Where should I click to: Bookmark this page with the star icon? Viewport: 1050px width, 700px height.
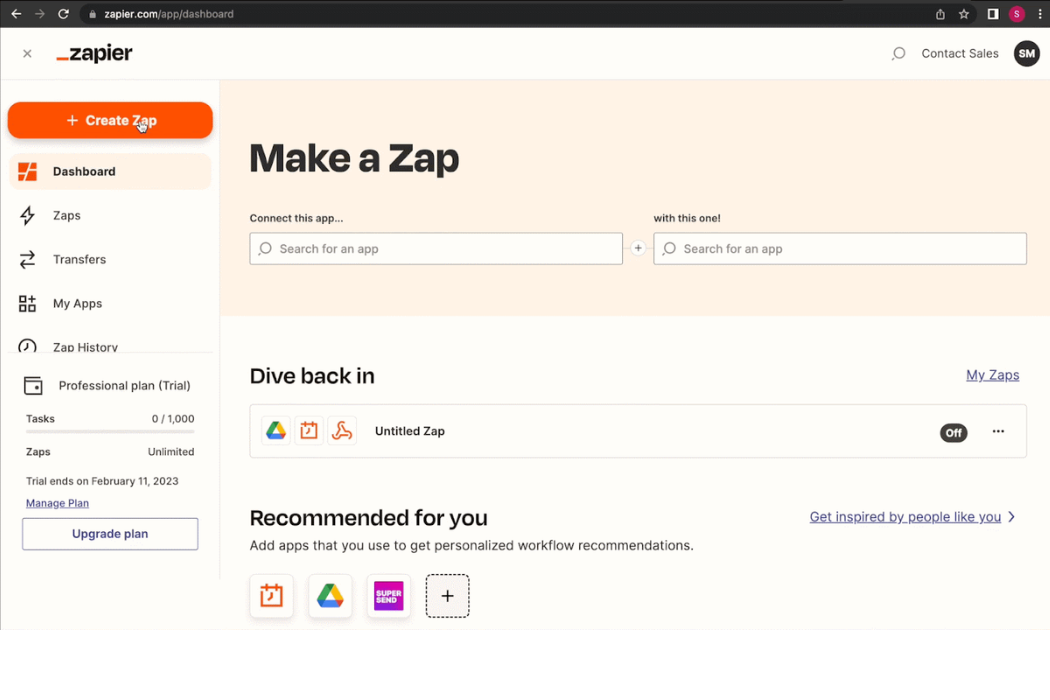(964, 14)
